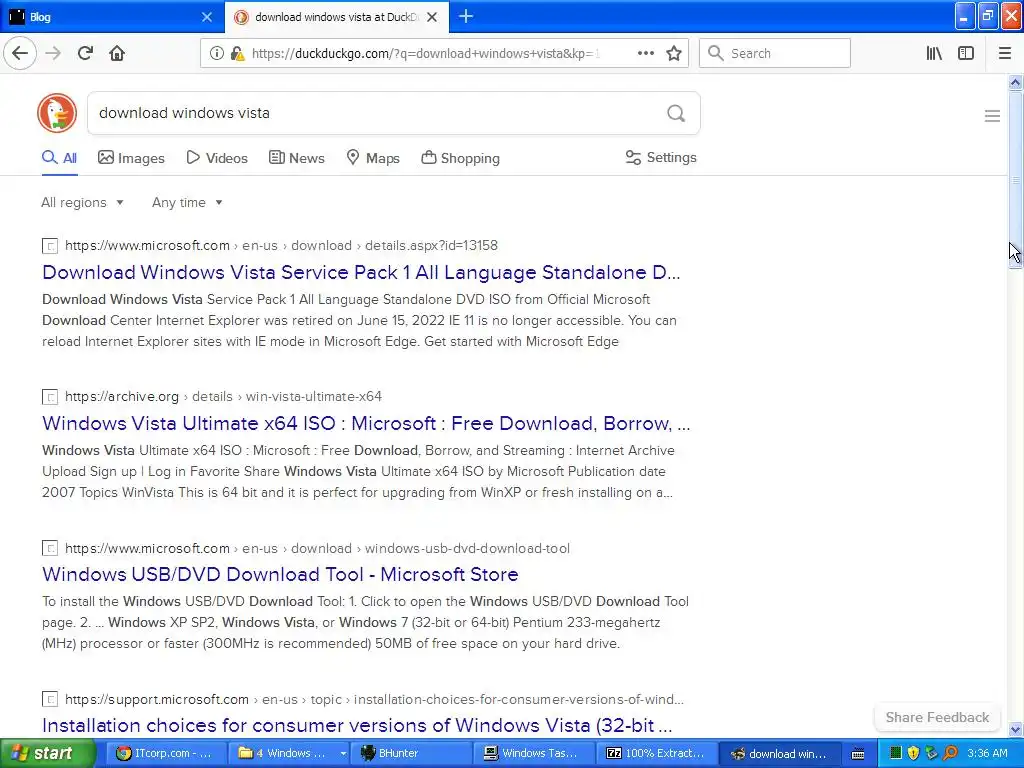Open Firefox hamburger menu

point(1005,53)
